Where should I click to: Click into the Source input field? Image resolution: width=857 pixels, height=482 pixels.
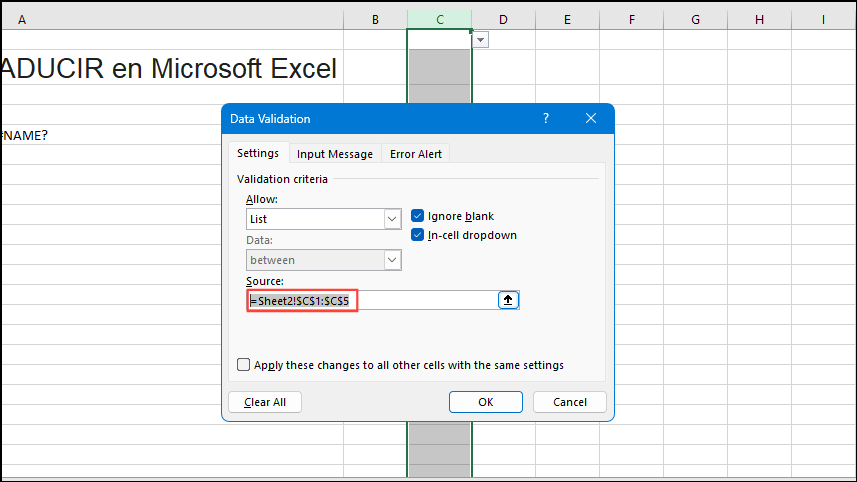click(372, 301)
